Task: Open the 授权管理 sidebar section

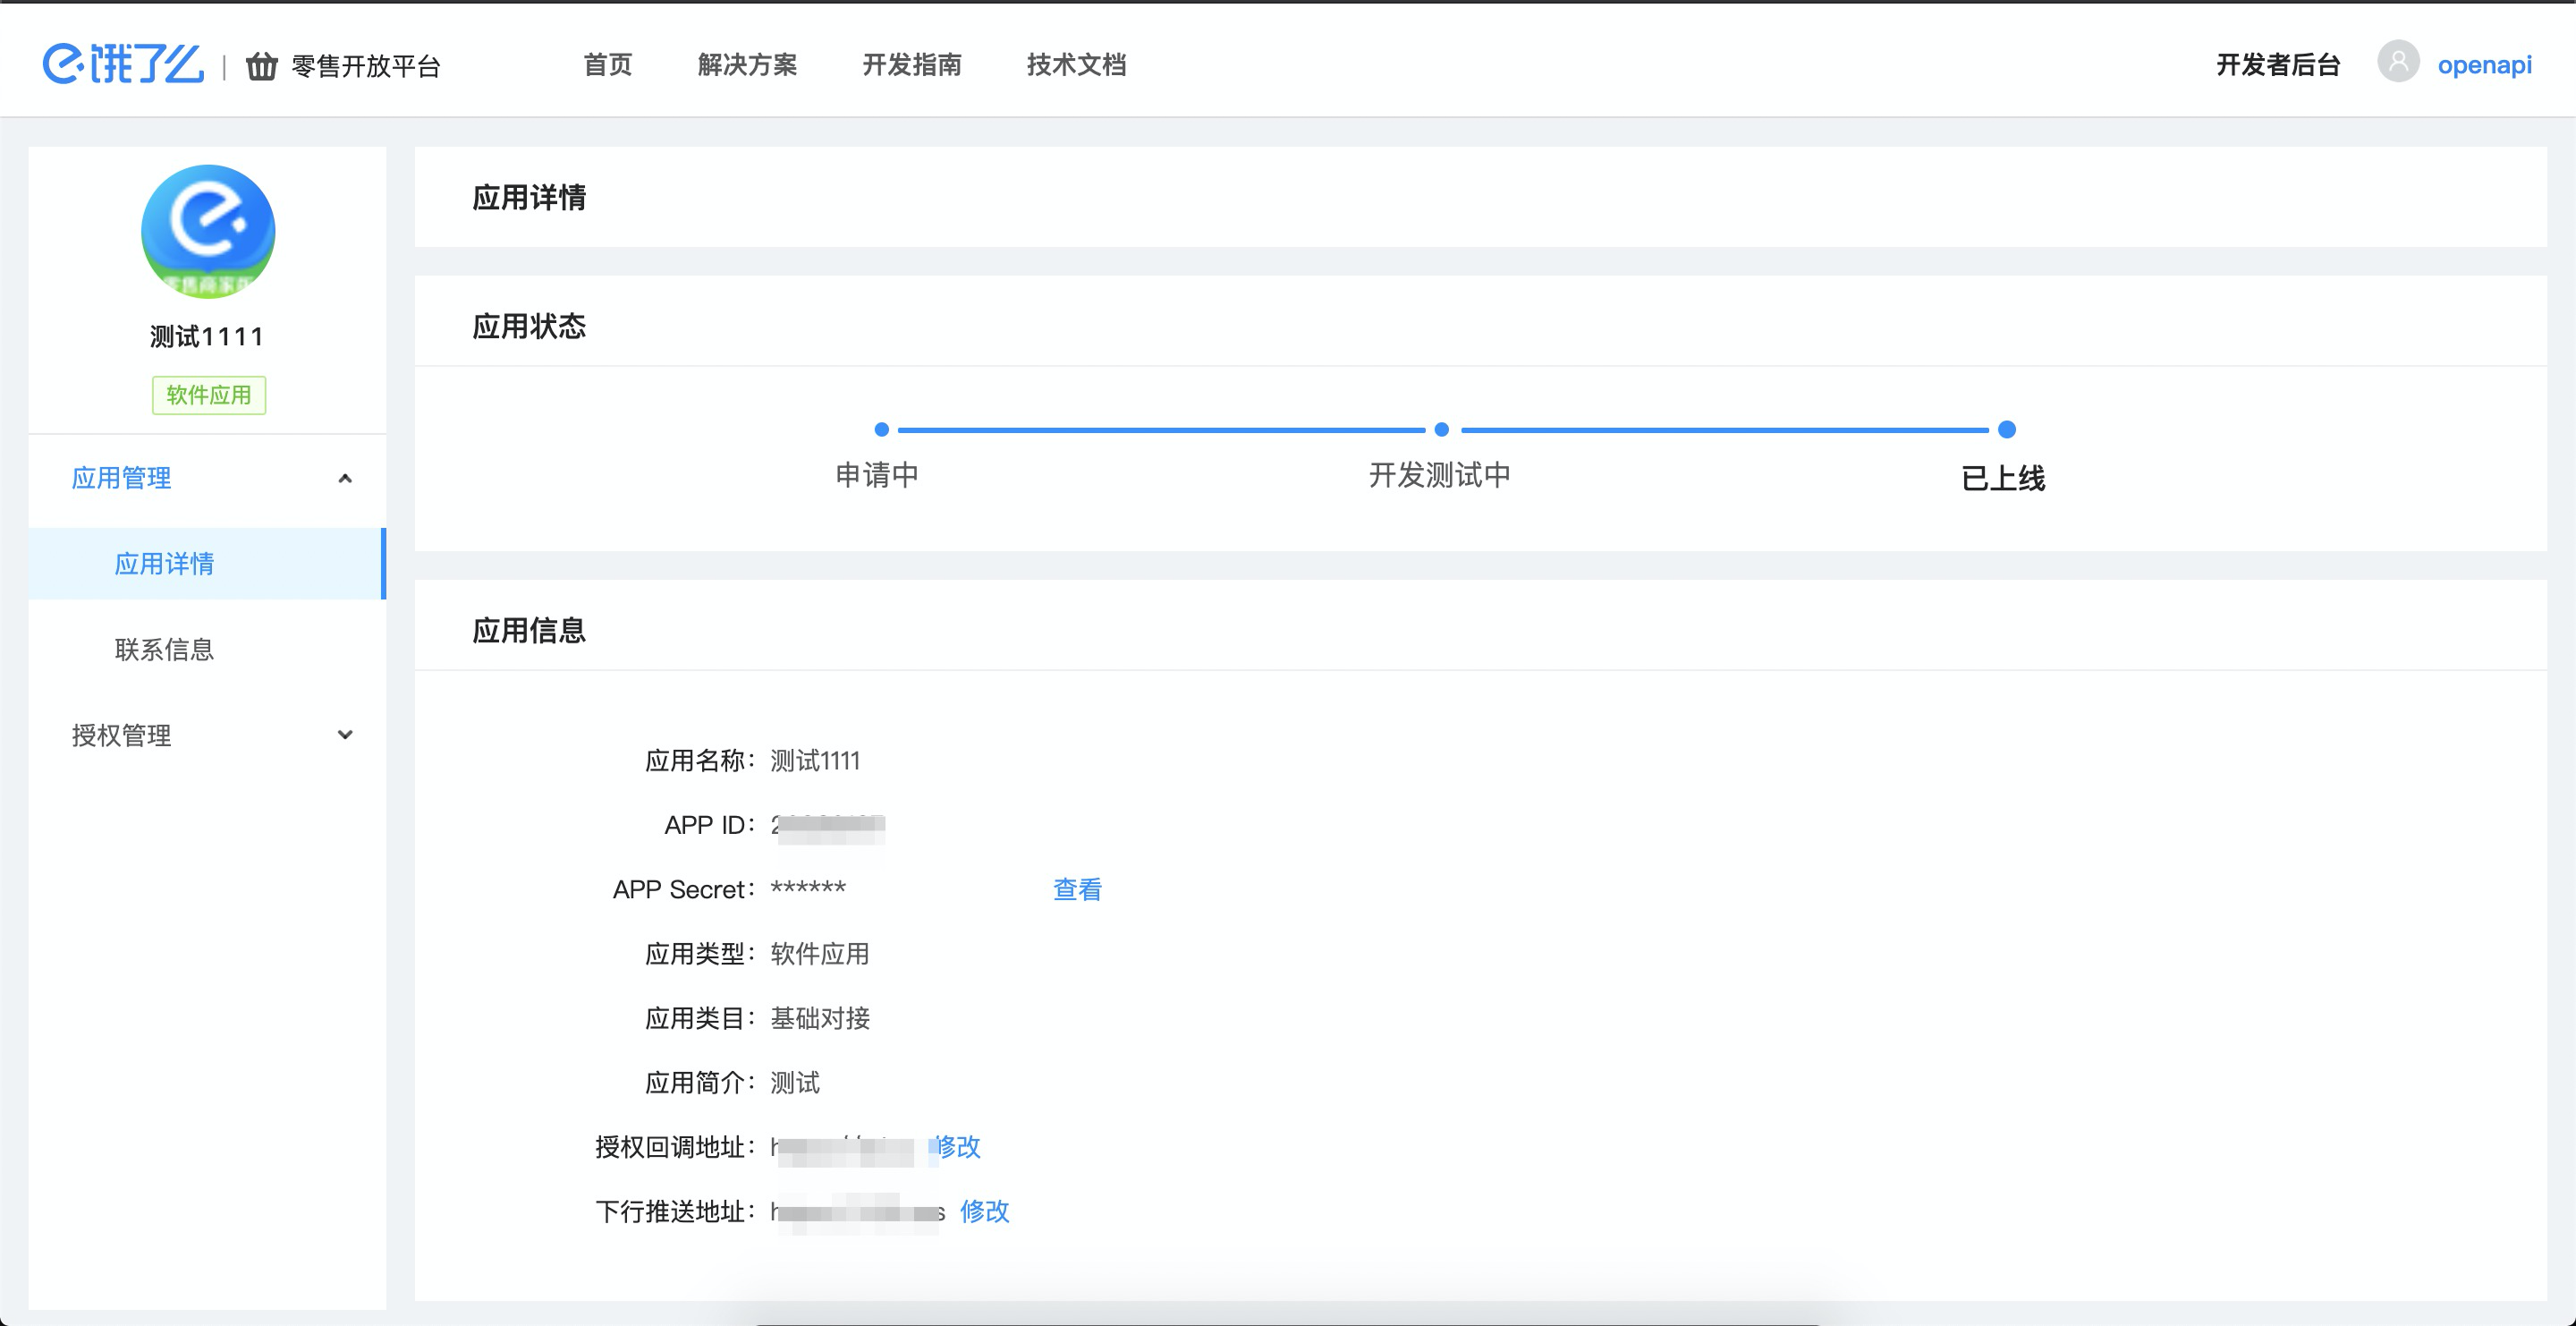Action: coord(122,735)
